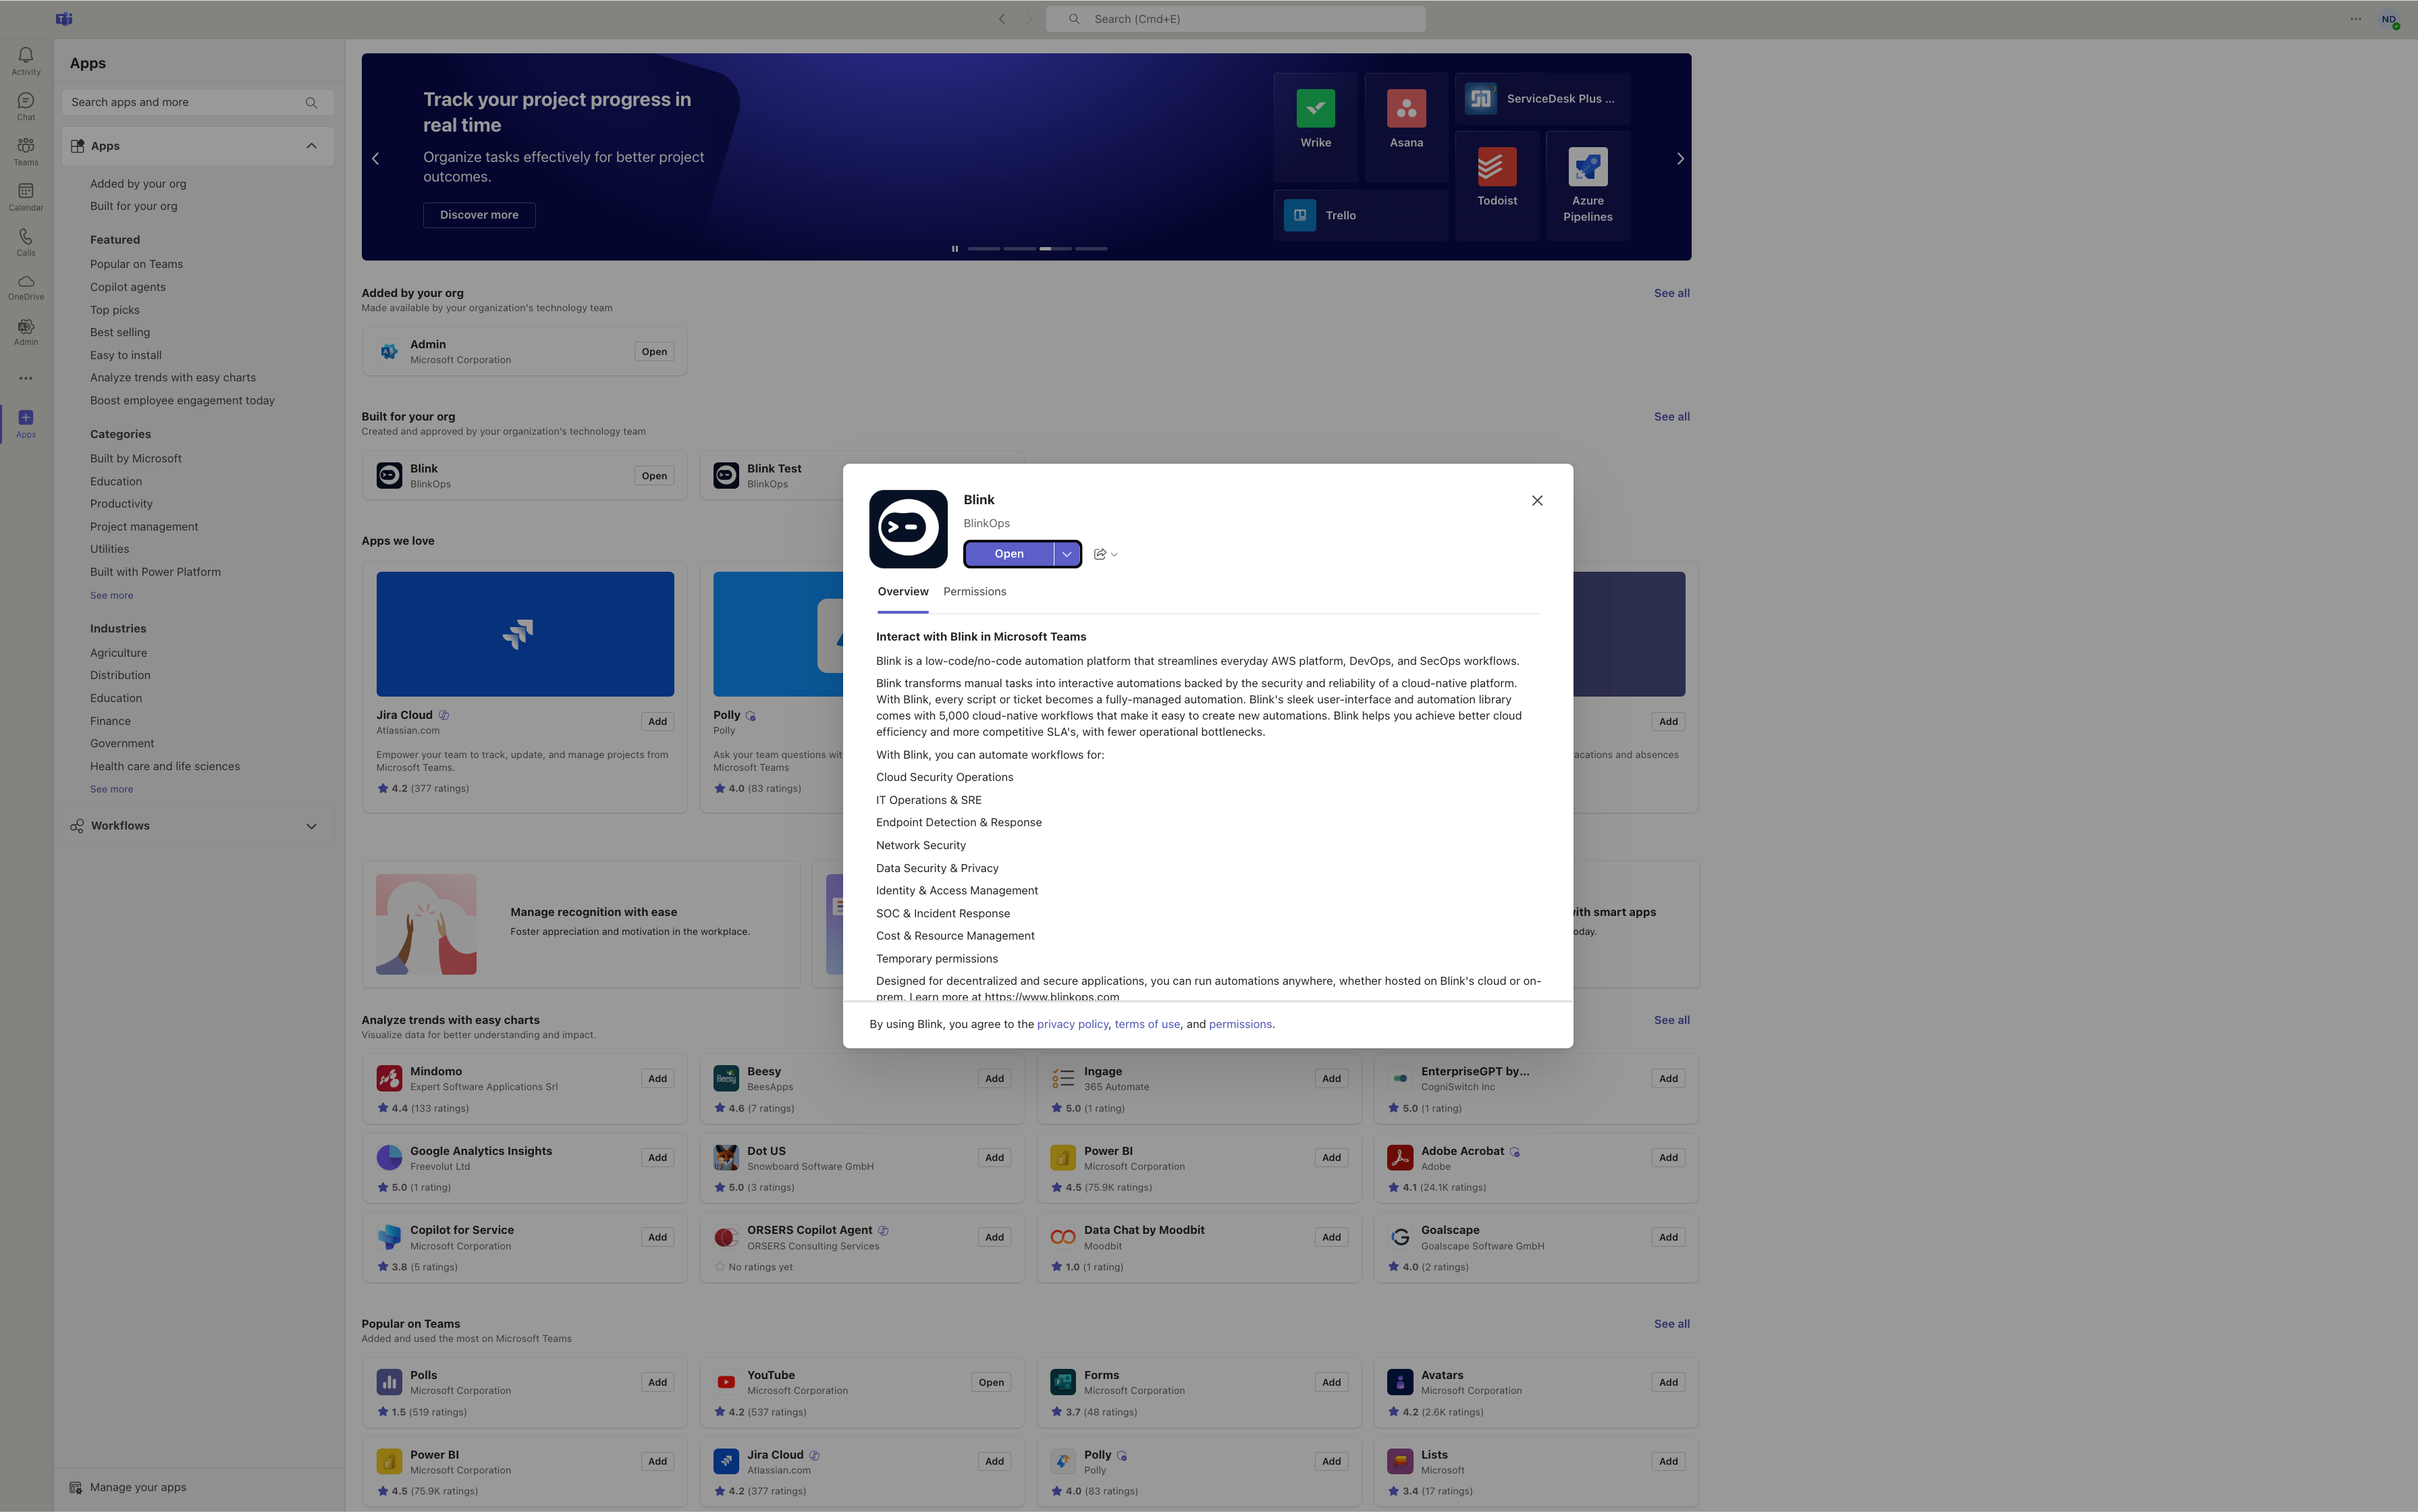Viewport: 2418px width, 1512px height.
Task: Pause the banner carousel
Action: (954, 248)
